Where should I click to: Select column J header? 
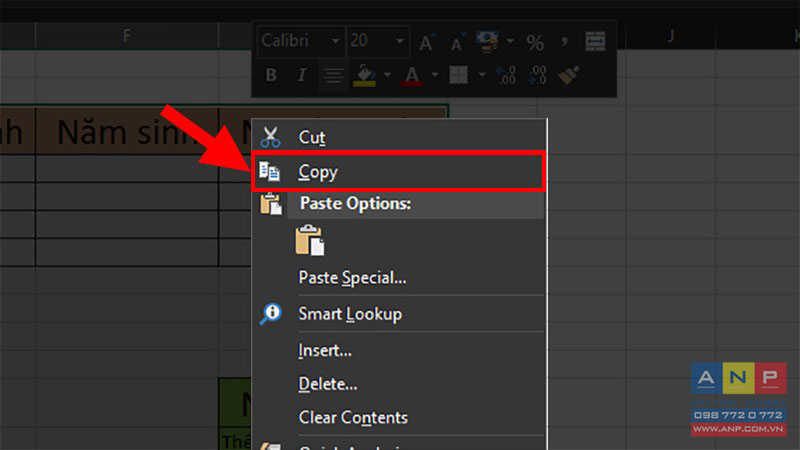(670, 36)
